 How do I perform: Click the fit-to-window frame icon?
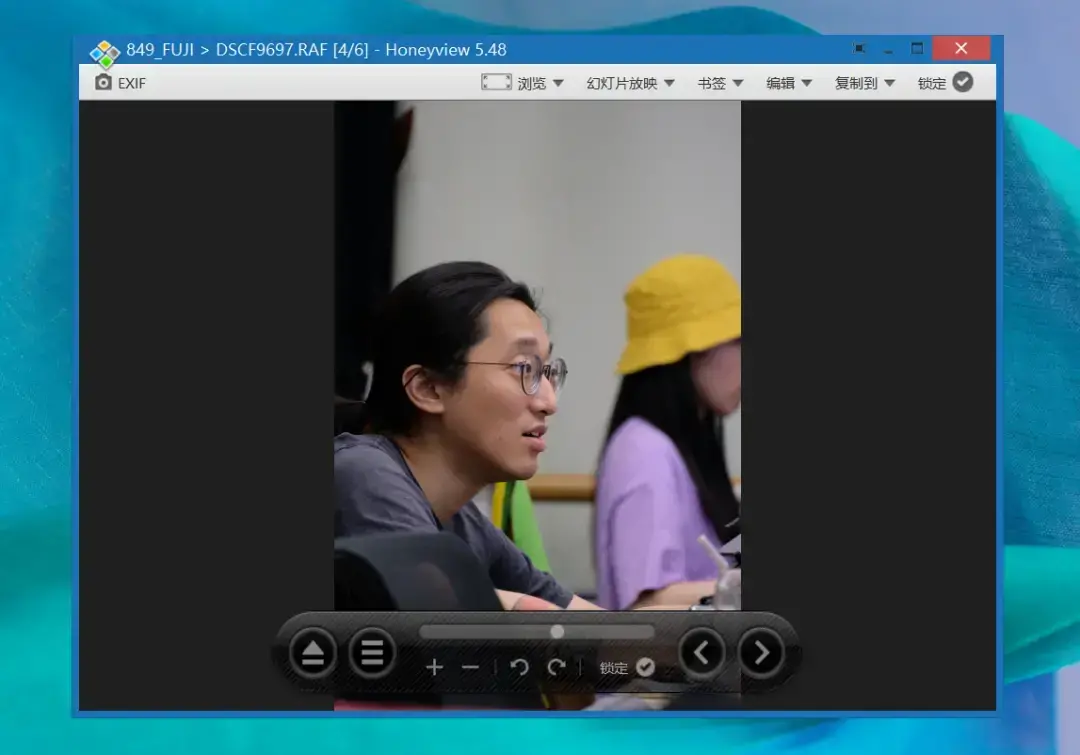pyautogui.click(x=496, y=83)
